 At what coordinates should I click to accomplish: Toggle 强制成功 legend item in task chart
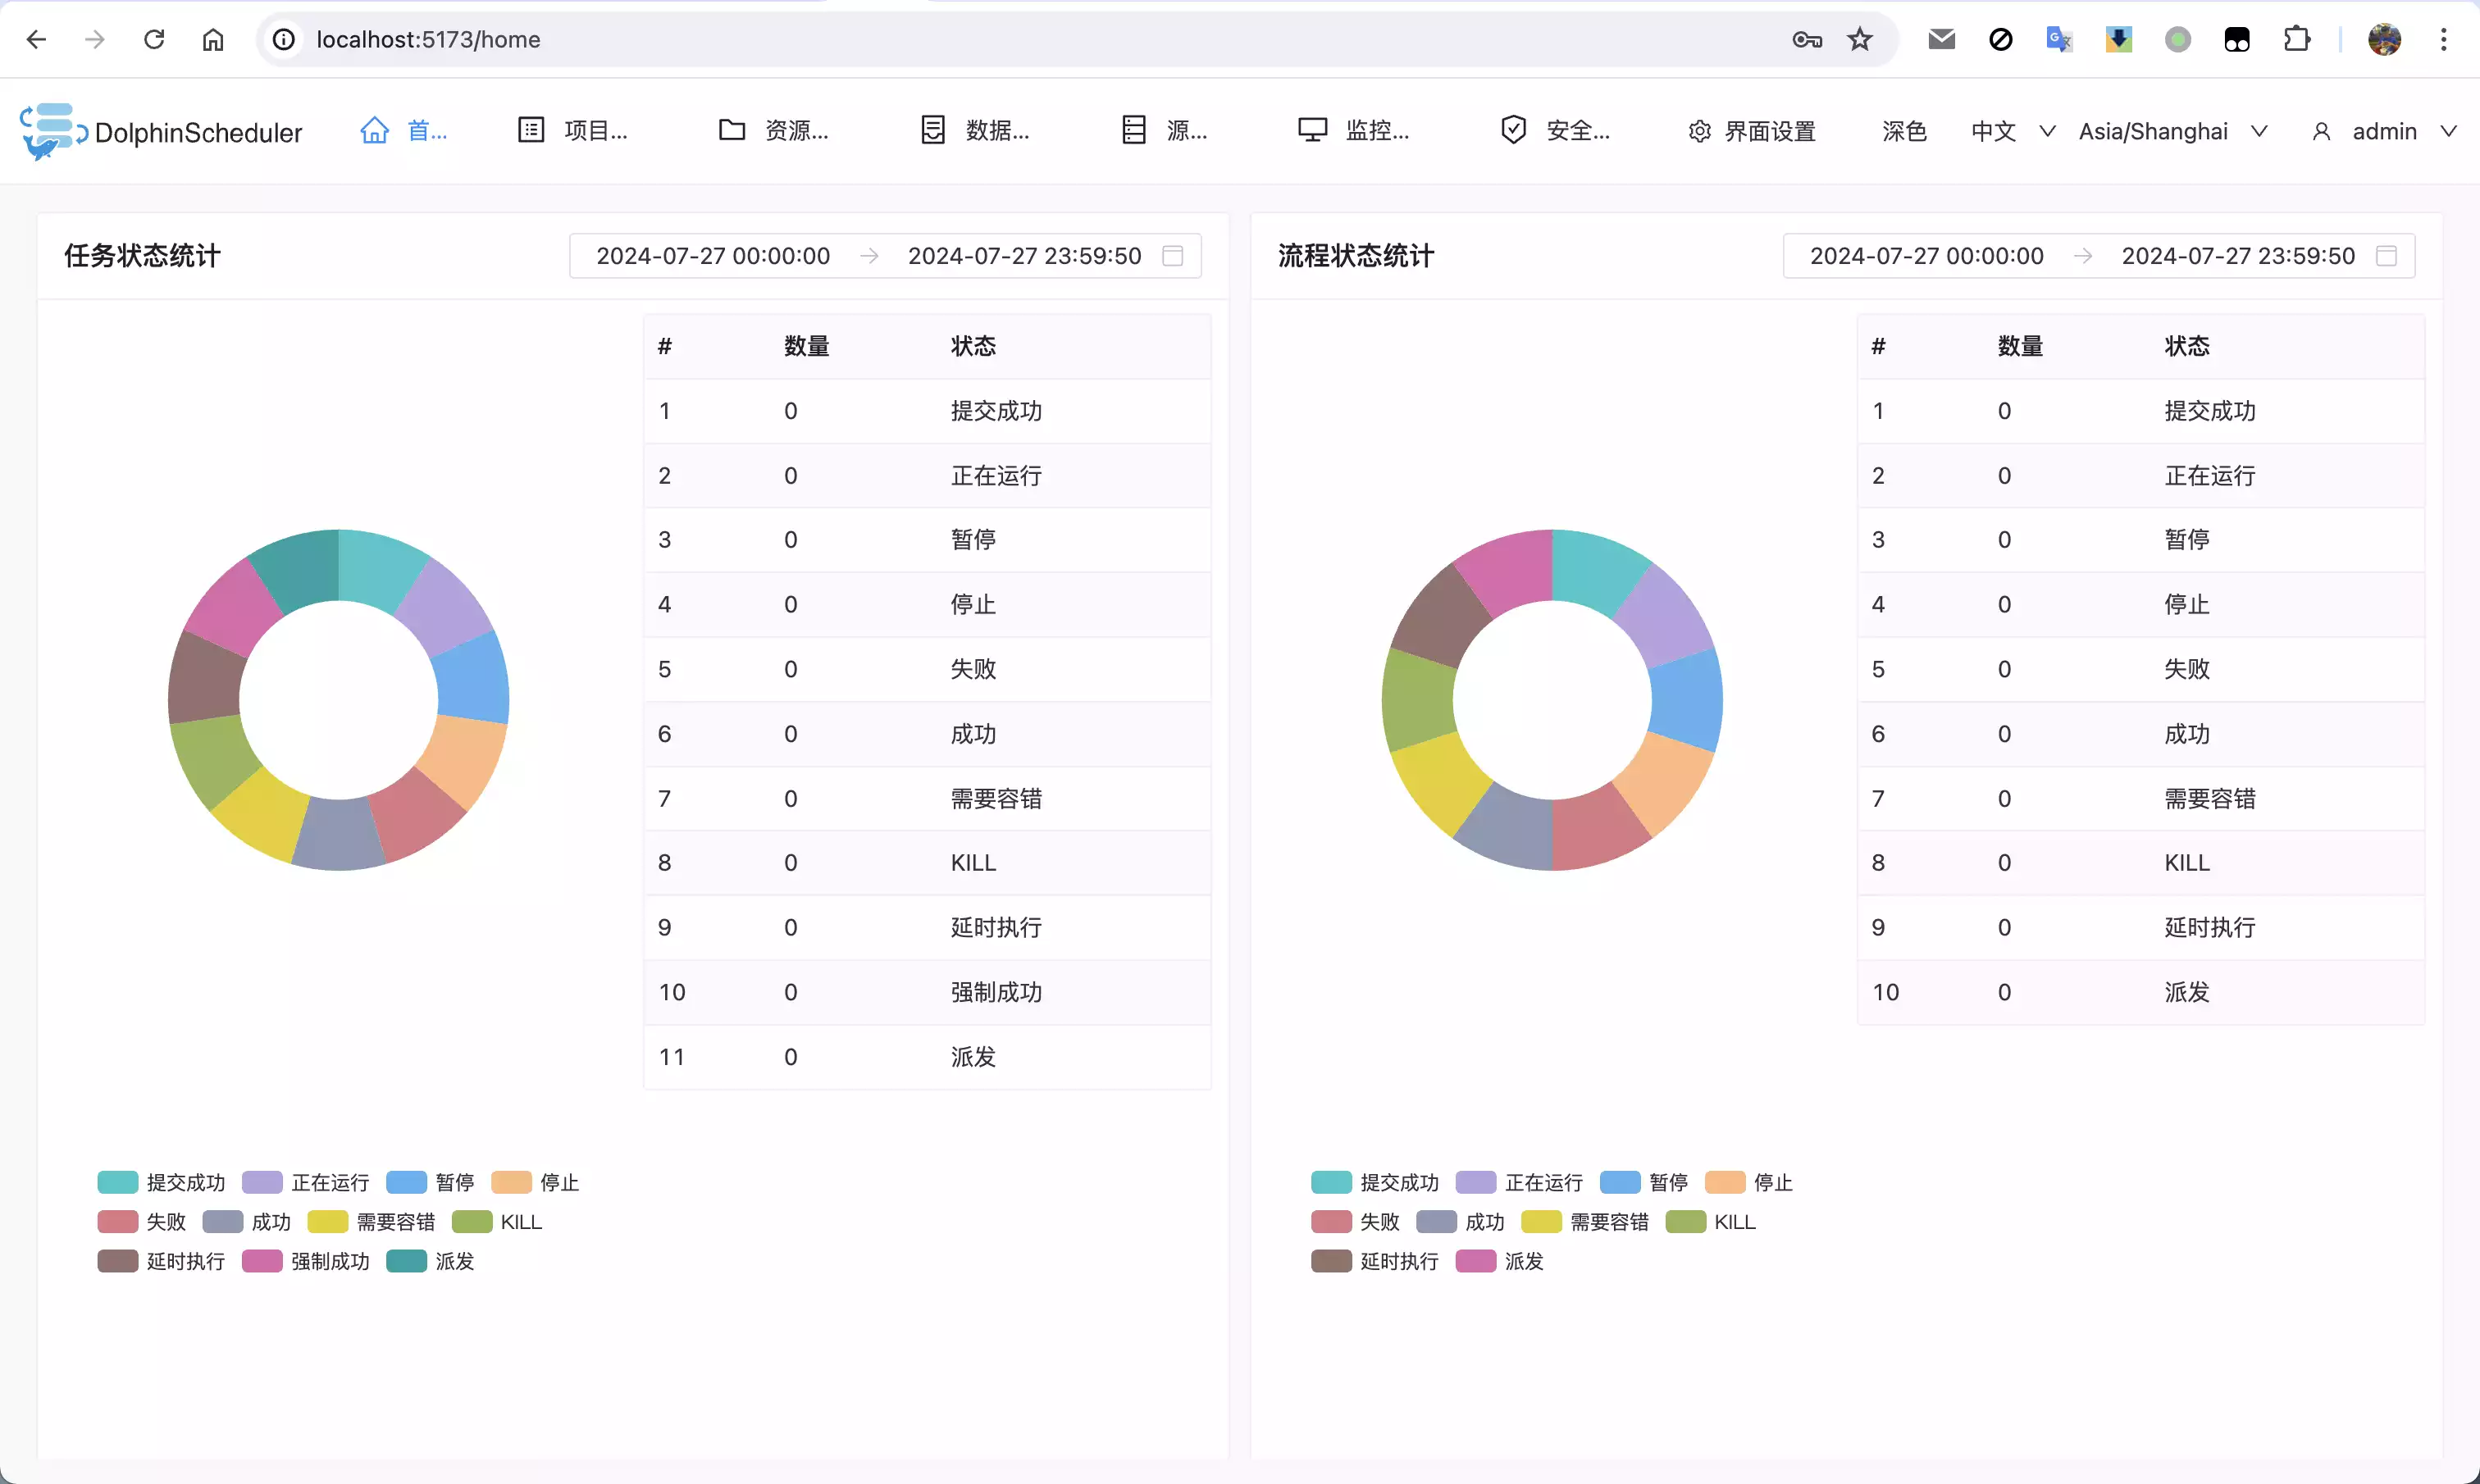tap(306, 1261)
